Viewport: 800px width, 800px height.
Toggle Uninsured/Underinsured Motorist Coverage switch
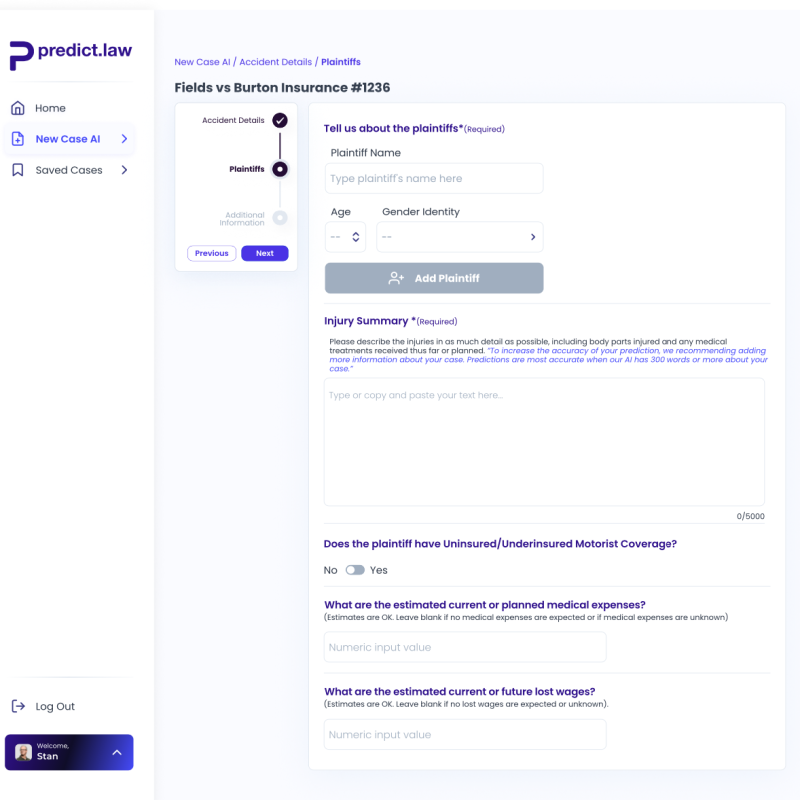[x=355, y=570]
